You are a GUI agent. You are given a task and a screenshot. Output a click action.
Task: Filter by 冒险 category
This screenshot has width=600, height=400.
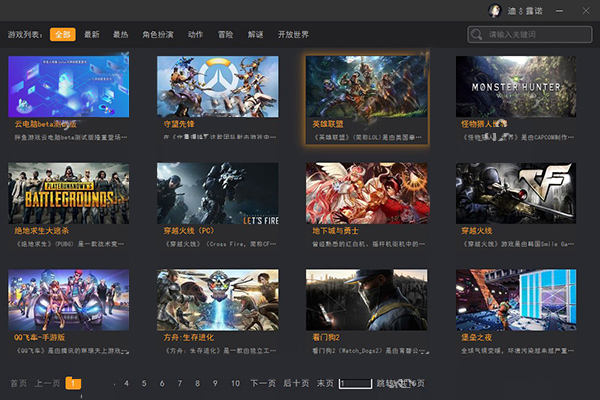click(x=225, y=34)
